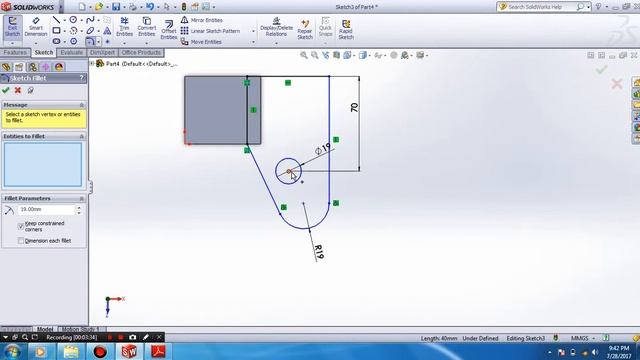The image size is (640, 360).
Task: Enable Dimension each fillet checkbox
Action: tap(21, 241)
